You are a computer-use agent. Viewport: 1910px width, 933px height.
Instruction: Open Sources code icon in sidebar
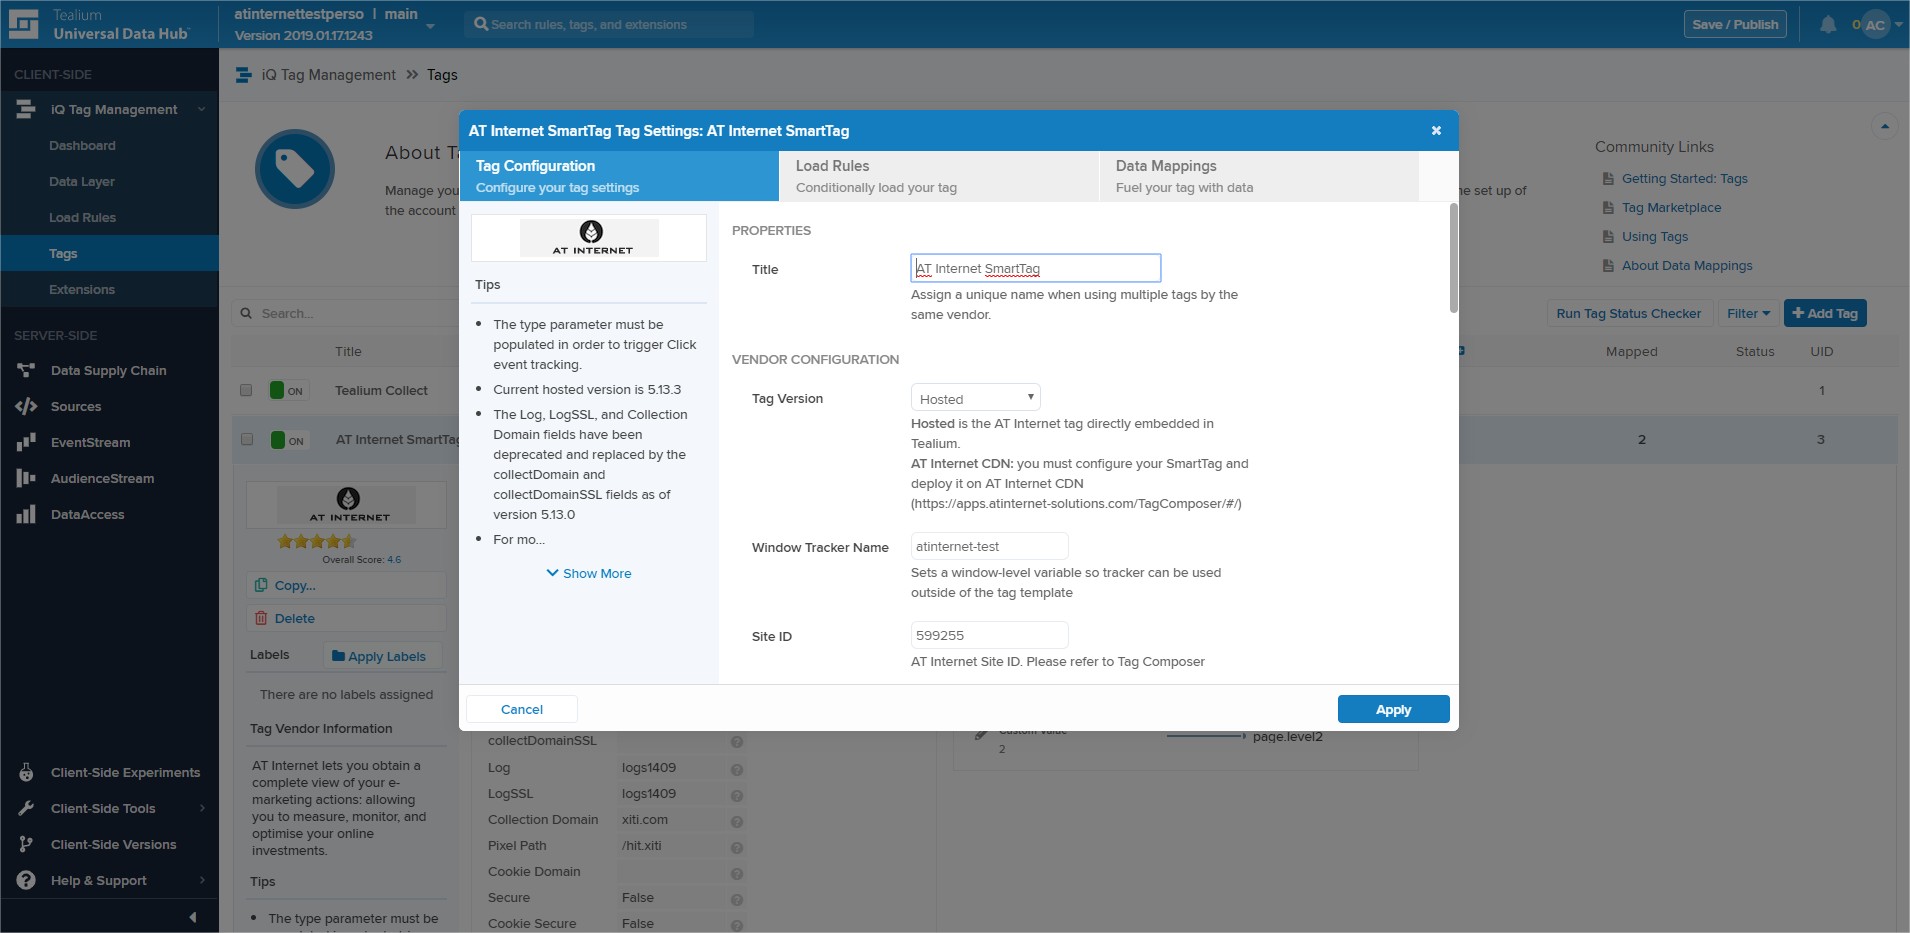(26, 406)
